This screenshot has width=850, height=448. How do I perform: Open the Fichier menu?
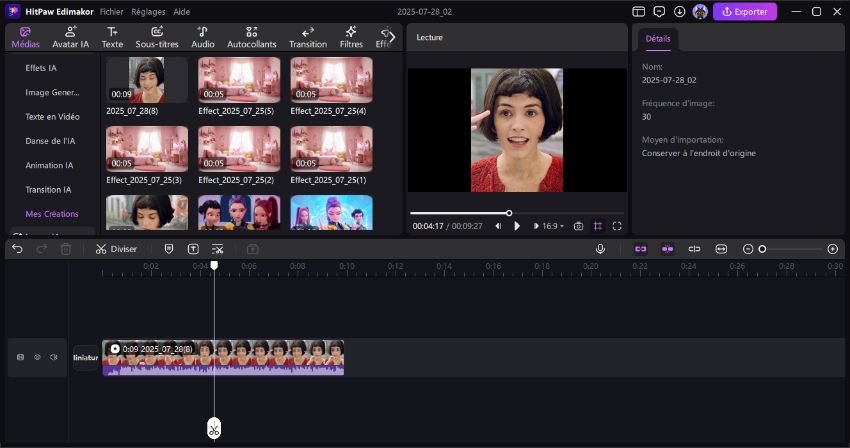112,12
